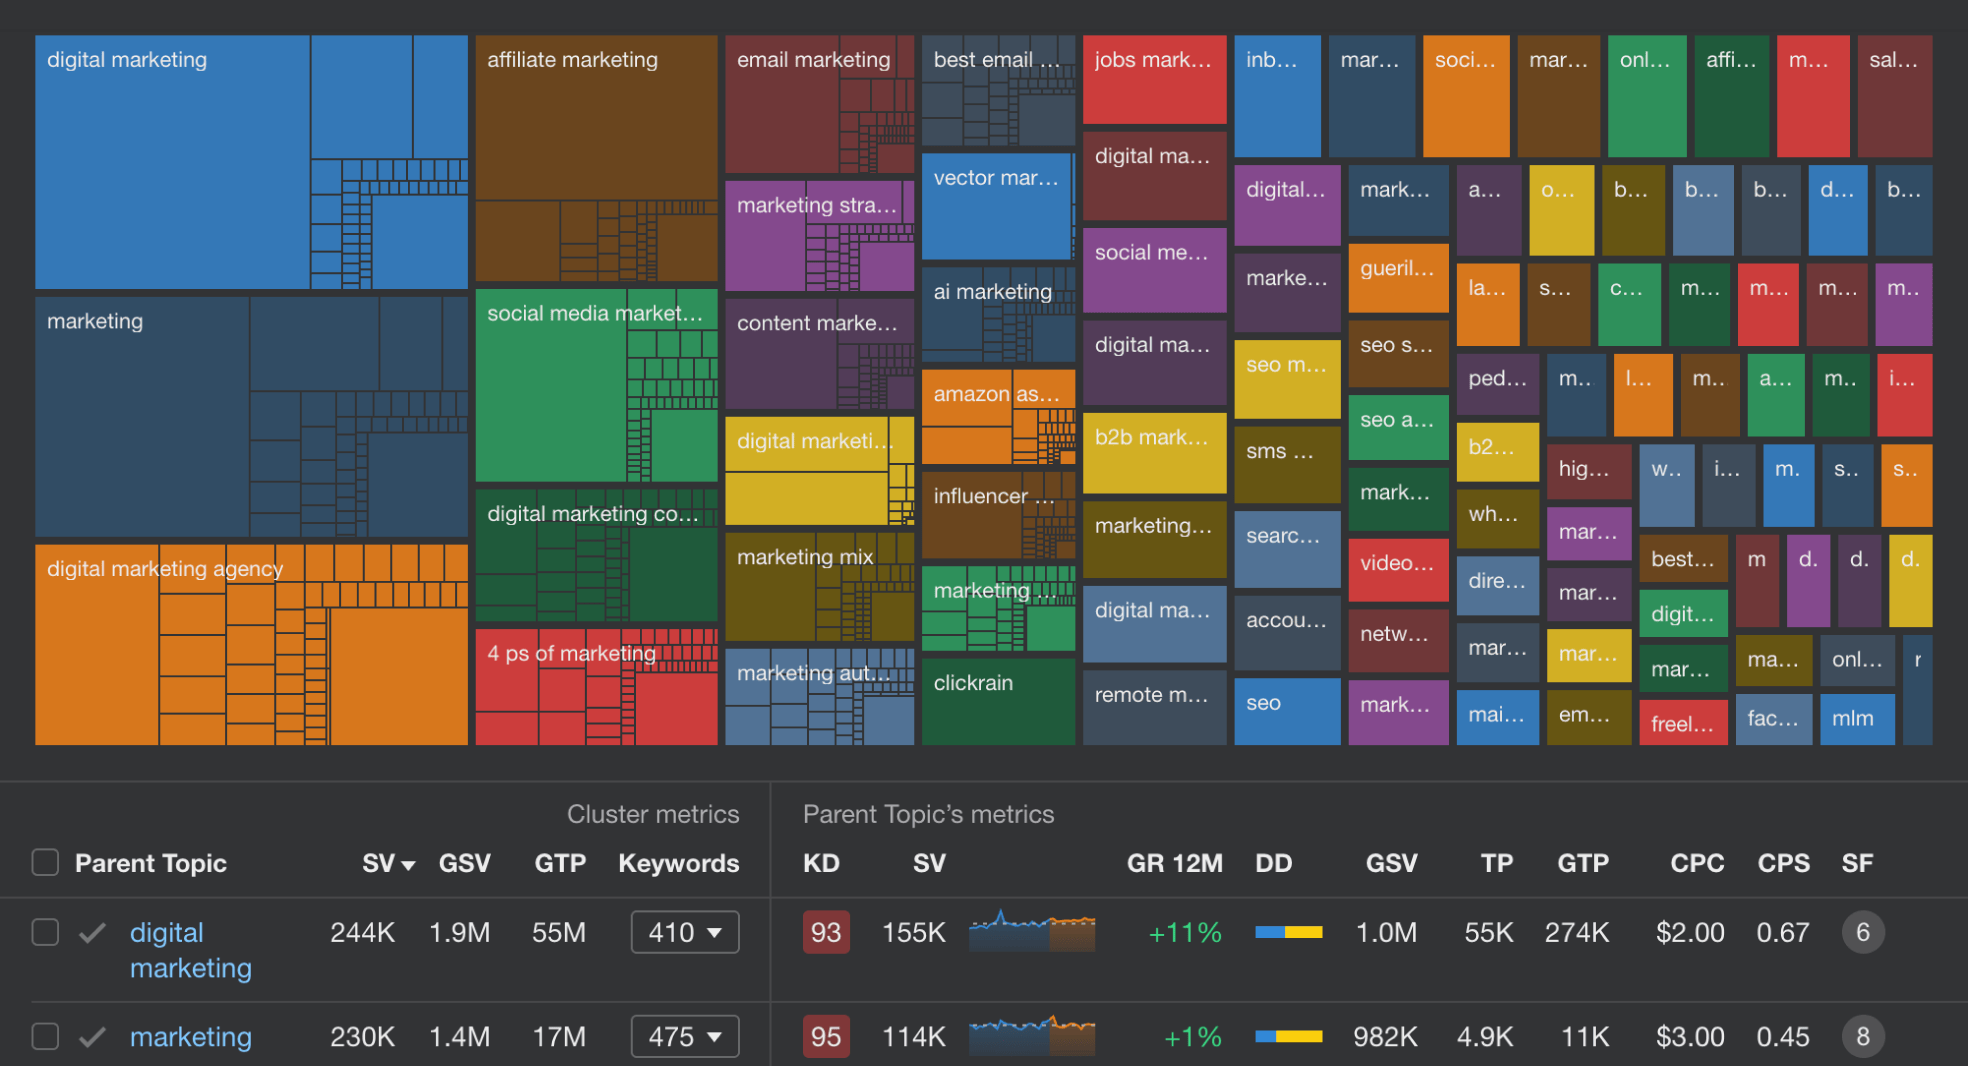Click the DD bar in the +1% row

coord(1288,1037)
